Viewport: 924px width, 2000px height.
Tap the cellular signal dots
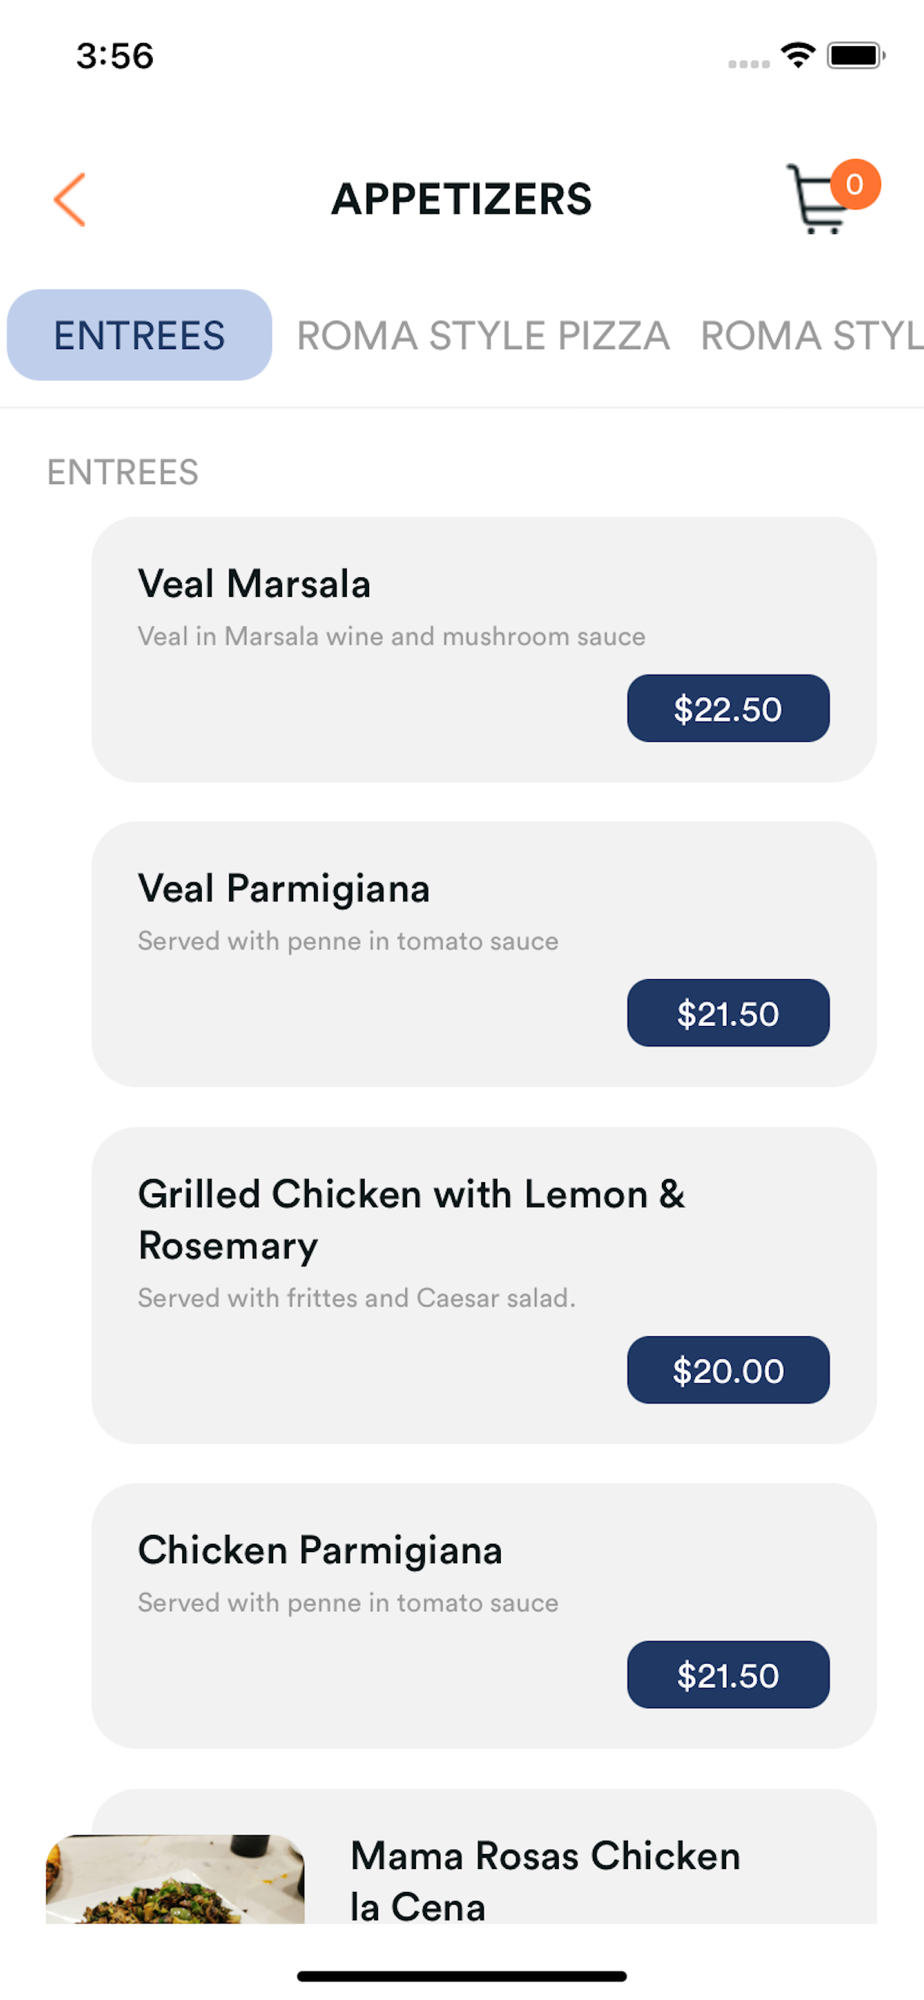(749, 64)
